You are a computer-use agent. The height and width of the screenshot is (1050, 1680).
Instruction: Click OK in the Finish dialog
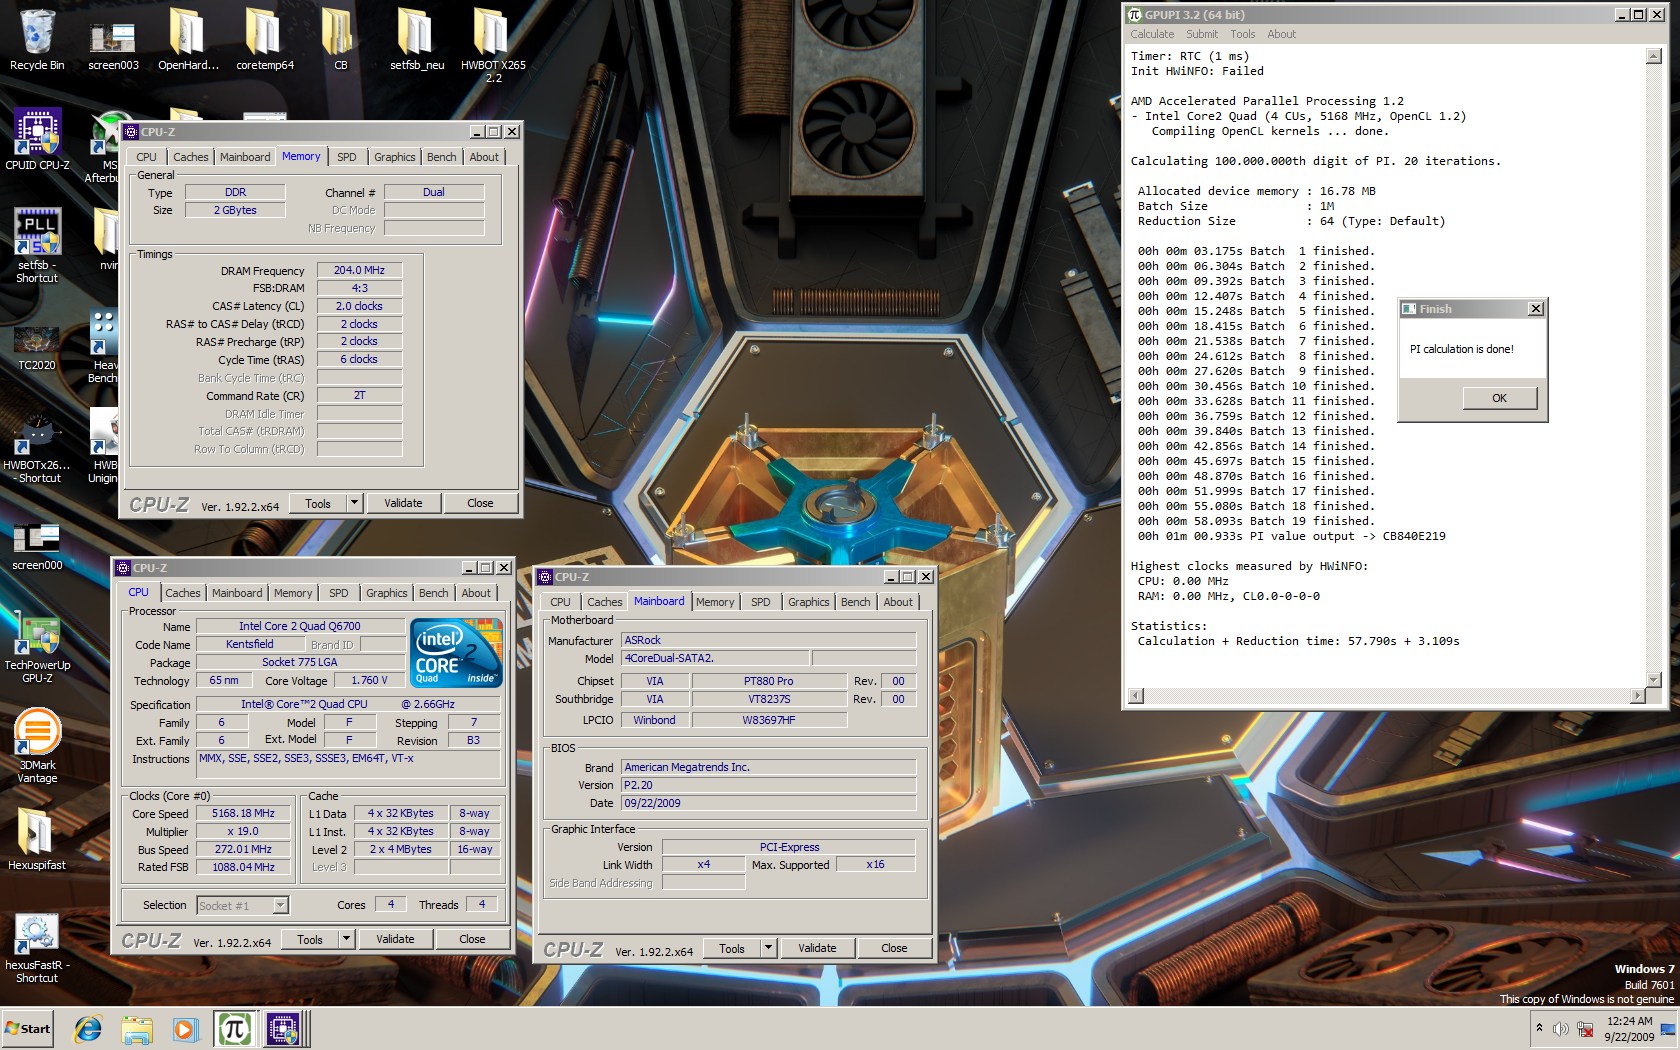(1499, 398)
